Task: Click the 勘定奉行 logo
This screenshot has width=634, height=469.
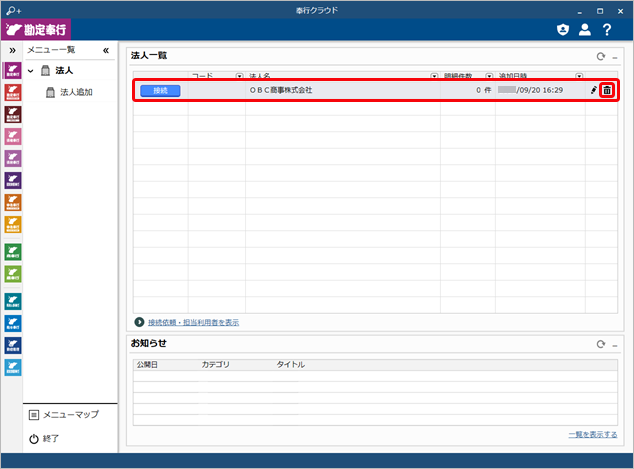Action: pos(36,30)
